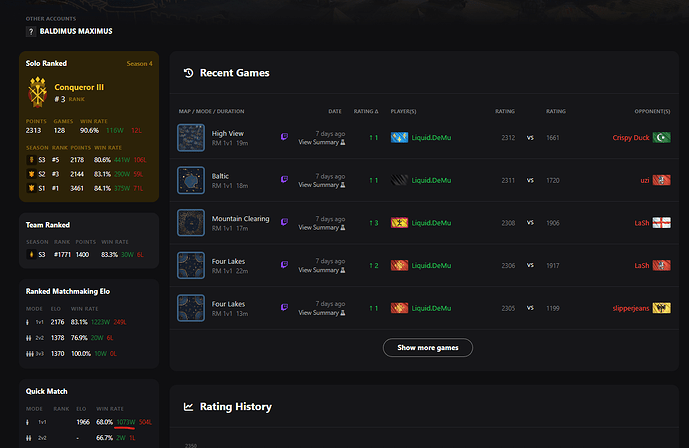
Task: Open opponent slipperjeans' profile
Action: 631,308
